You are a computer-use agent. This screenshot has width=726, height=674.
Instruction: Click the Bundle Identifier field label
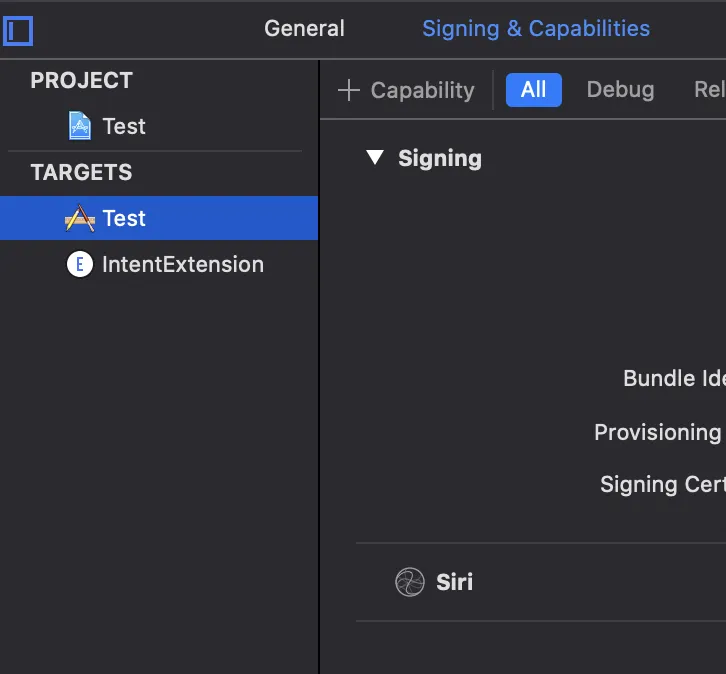click(674, 378)
